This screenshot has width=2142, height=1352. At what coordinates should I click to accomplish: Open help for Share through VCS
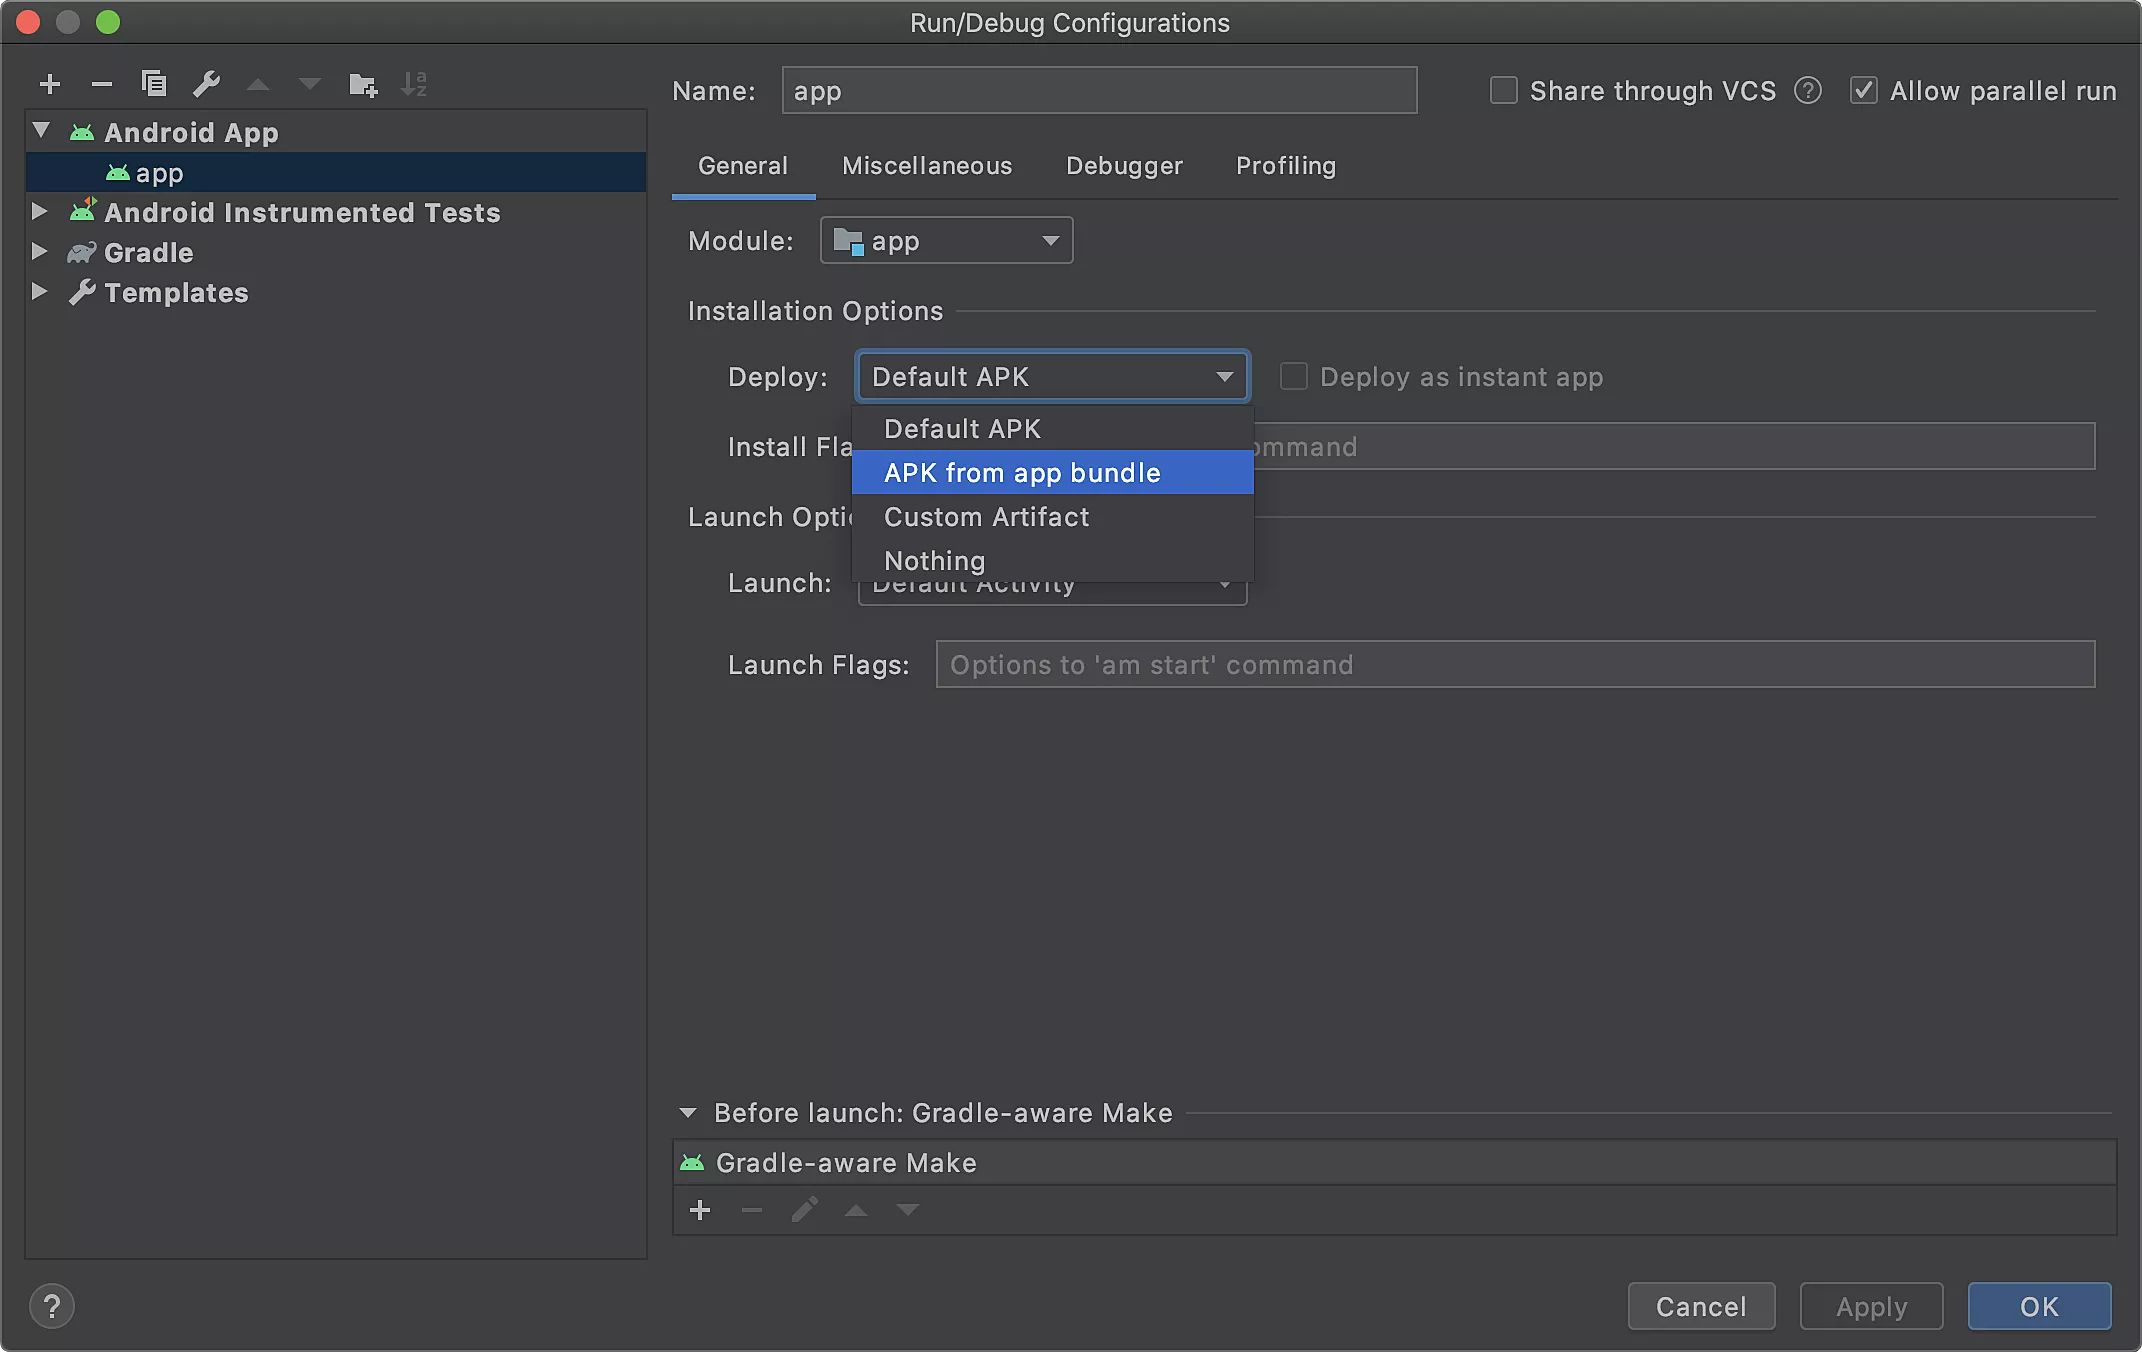tap(1807, 91)
